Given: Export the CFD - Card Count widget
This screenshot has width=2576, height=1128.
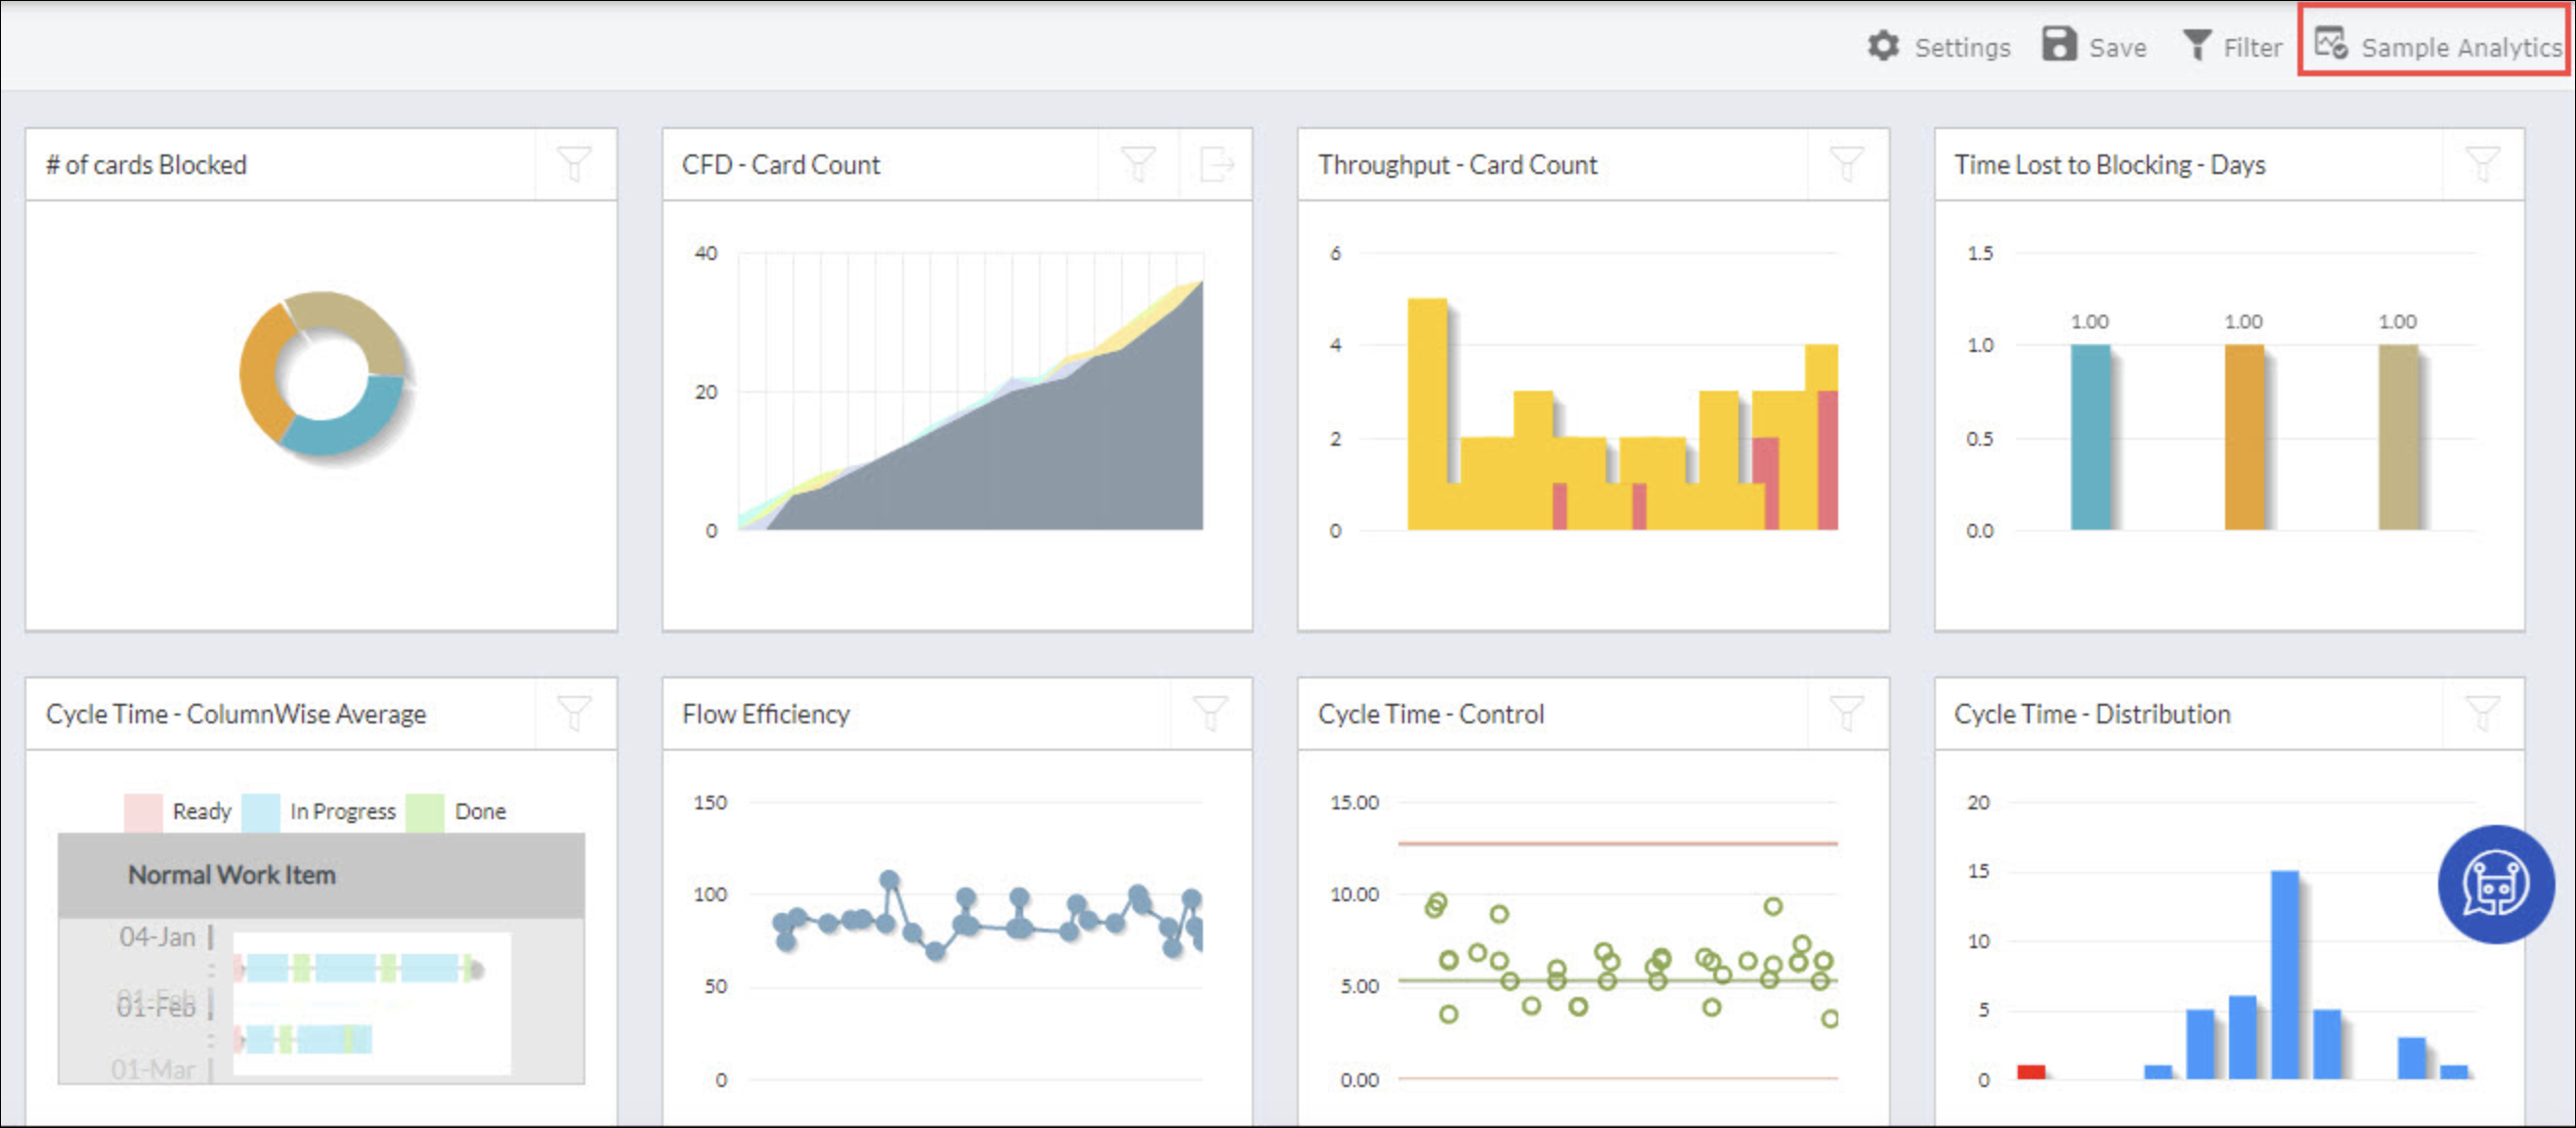Looking at the screenshot, I should (x=1216, y=164).
